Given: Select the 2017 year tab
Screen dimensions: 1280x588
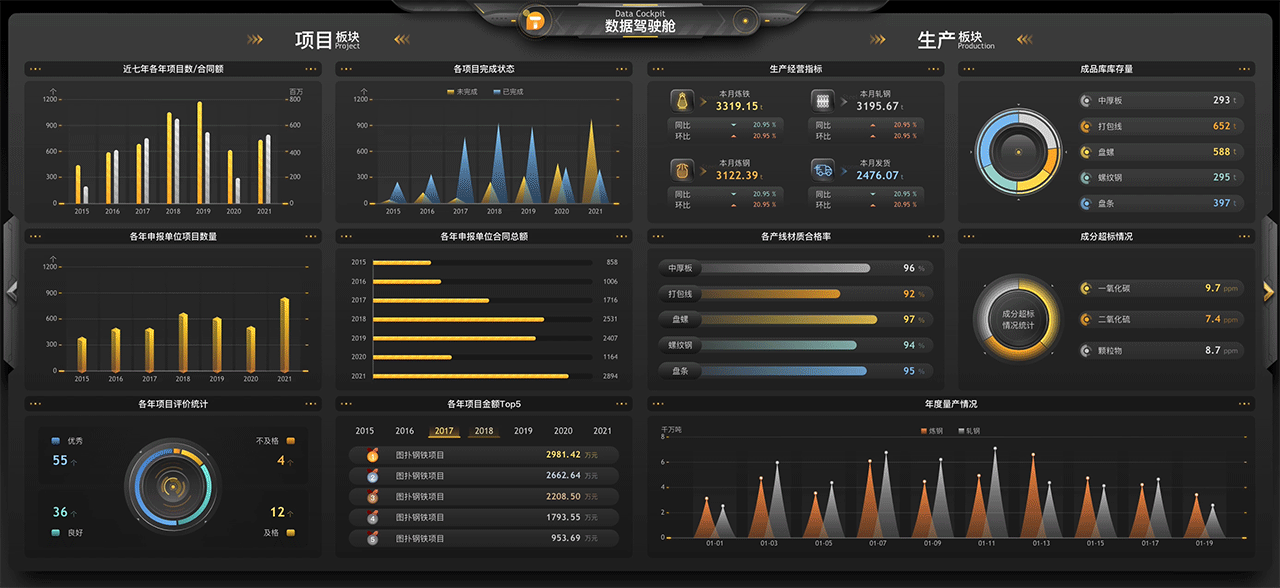Looking at the screenshot, I should [444, 431].
